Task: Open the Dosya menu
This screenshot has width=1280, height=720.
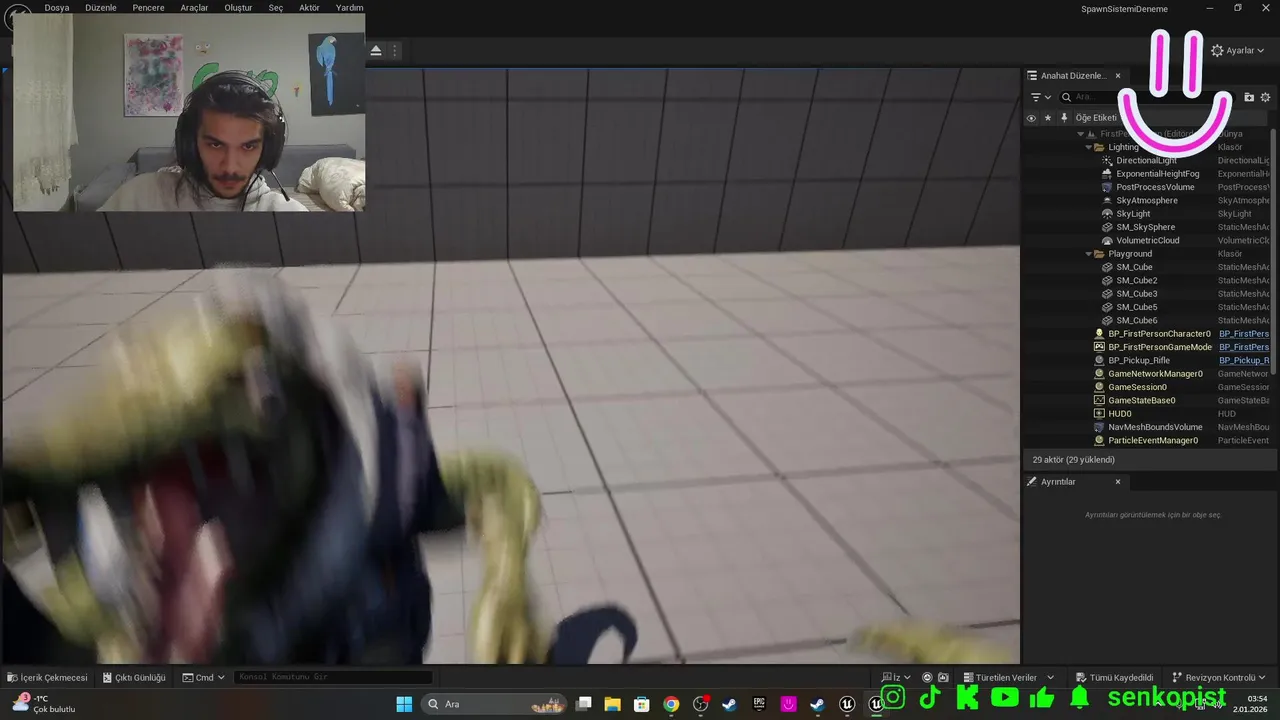Action: coord(57,7)
